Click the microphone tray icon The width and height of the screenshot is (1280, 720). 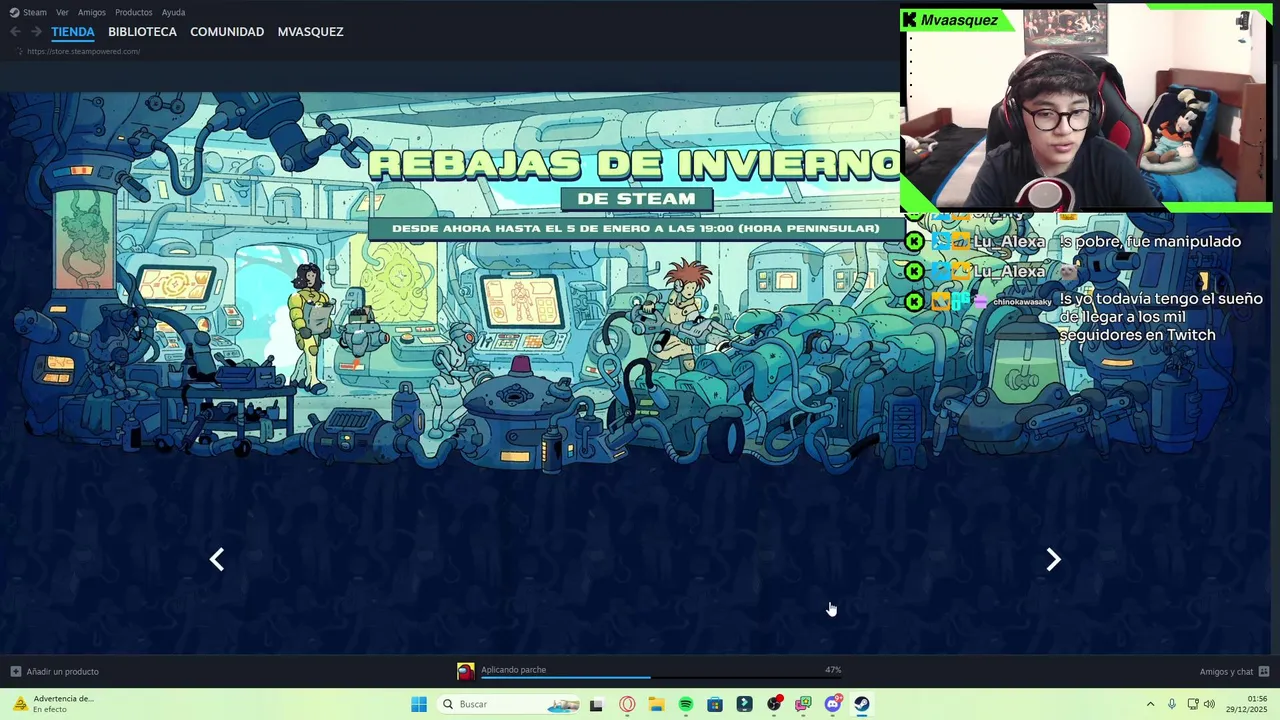(x=1172, y=704)
